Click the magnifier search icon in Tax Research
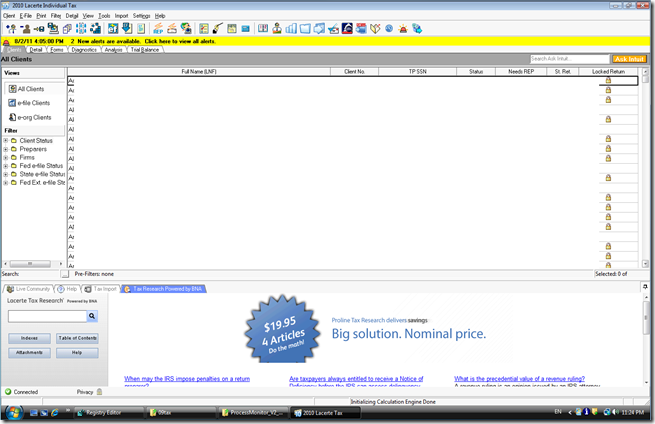The height and width of the screenshot is (424, 655). coord(92,316)
